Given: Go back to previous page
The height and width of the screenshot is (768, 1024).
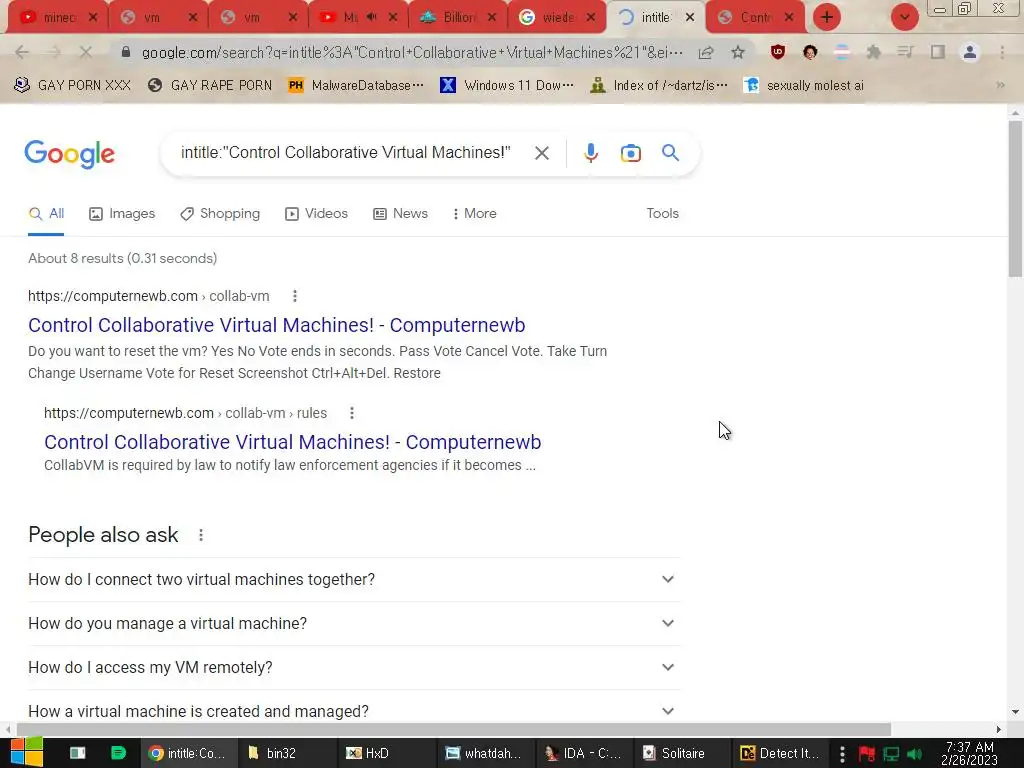Looking at the screenshot, I should point(22,52).
